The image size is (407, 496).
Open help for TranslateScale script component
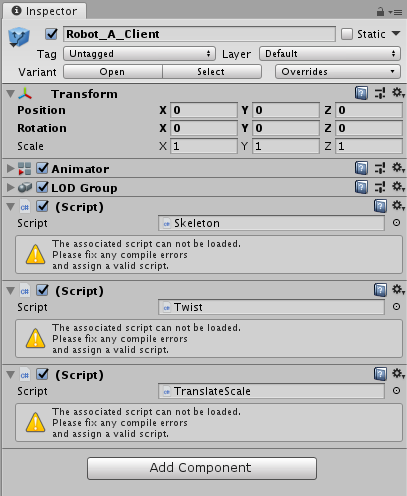click(x=380, y=374)
